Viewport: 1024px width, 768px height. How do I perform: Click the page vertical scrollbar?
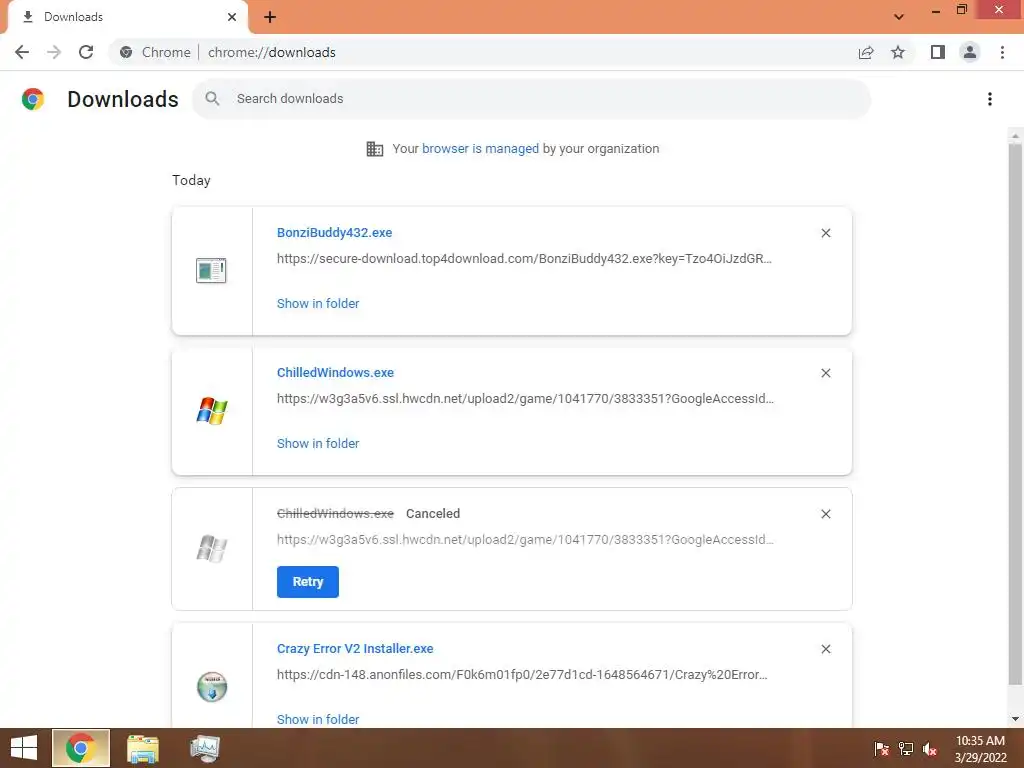[x=1015, y=414]
